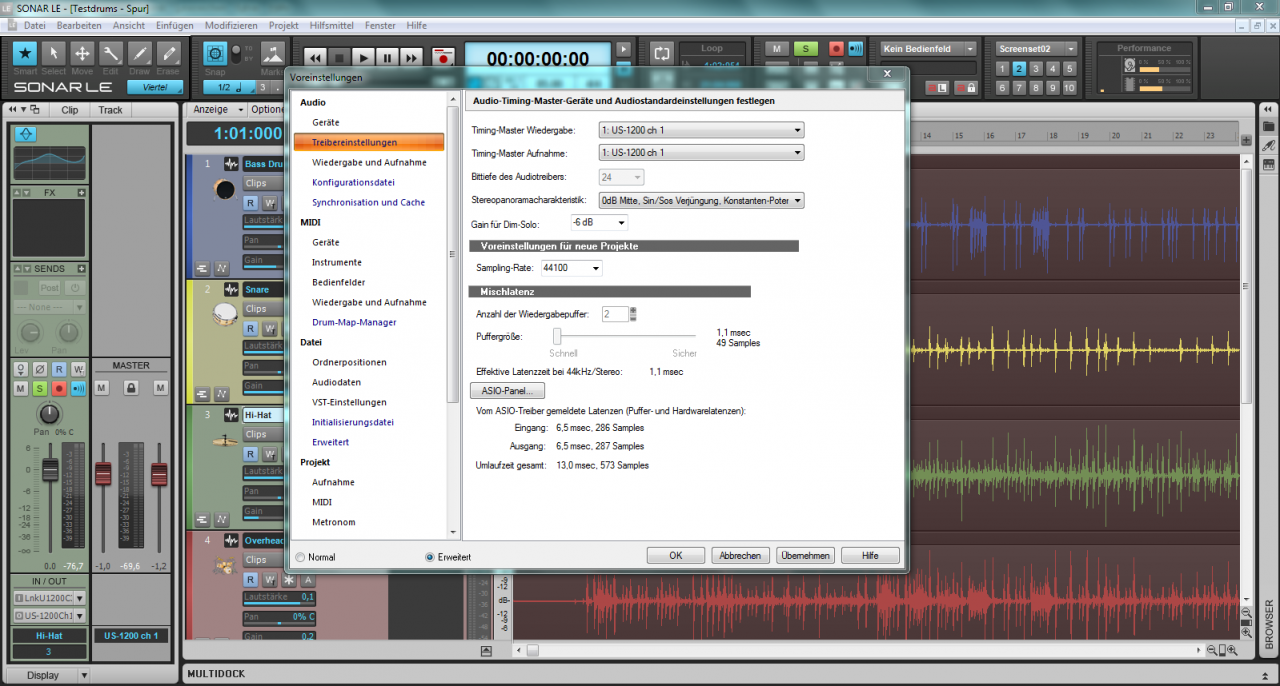
Task: Select Wiedergabe und Aufnahme under Audio
Action: coord(369,162)
